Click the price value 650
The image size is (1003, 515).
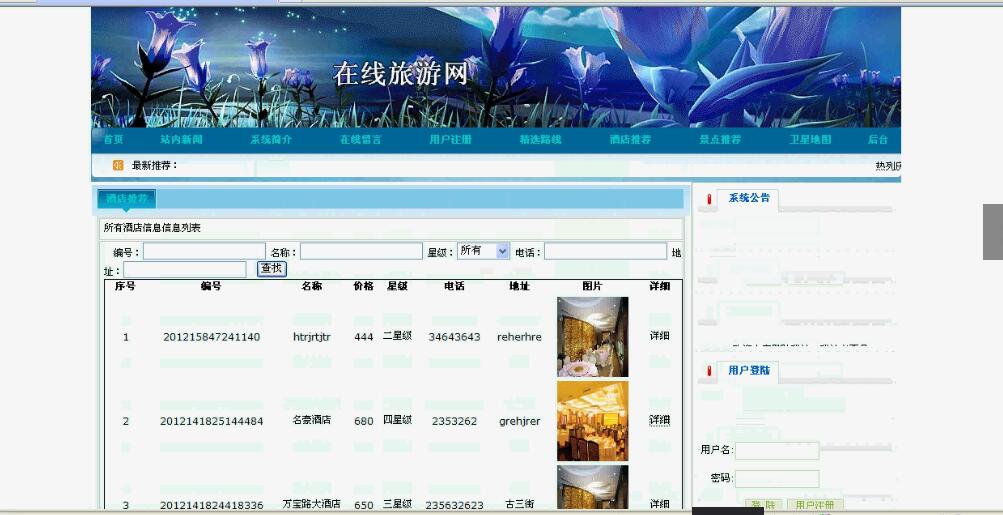[x=363, y=505]
